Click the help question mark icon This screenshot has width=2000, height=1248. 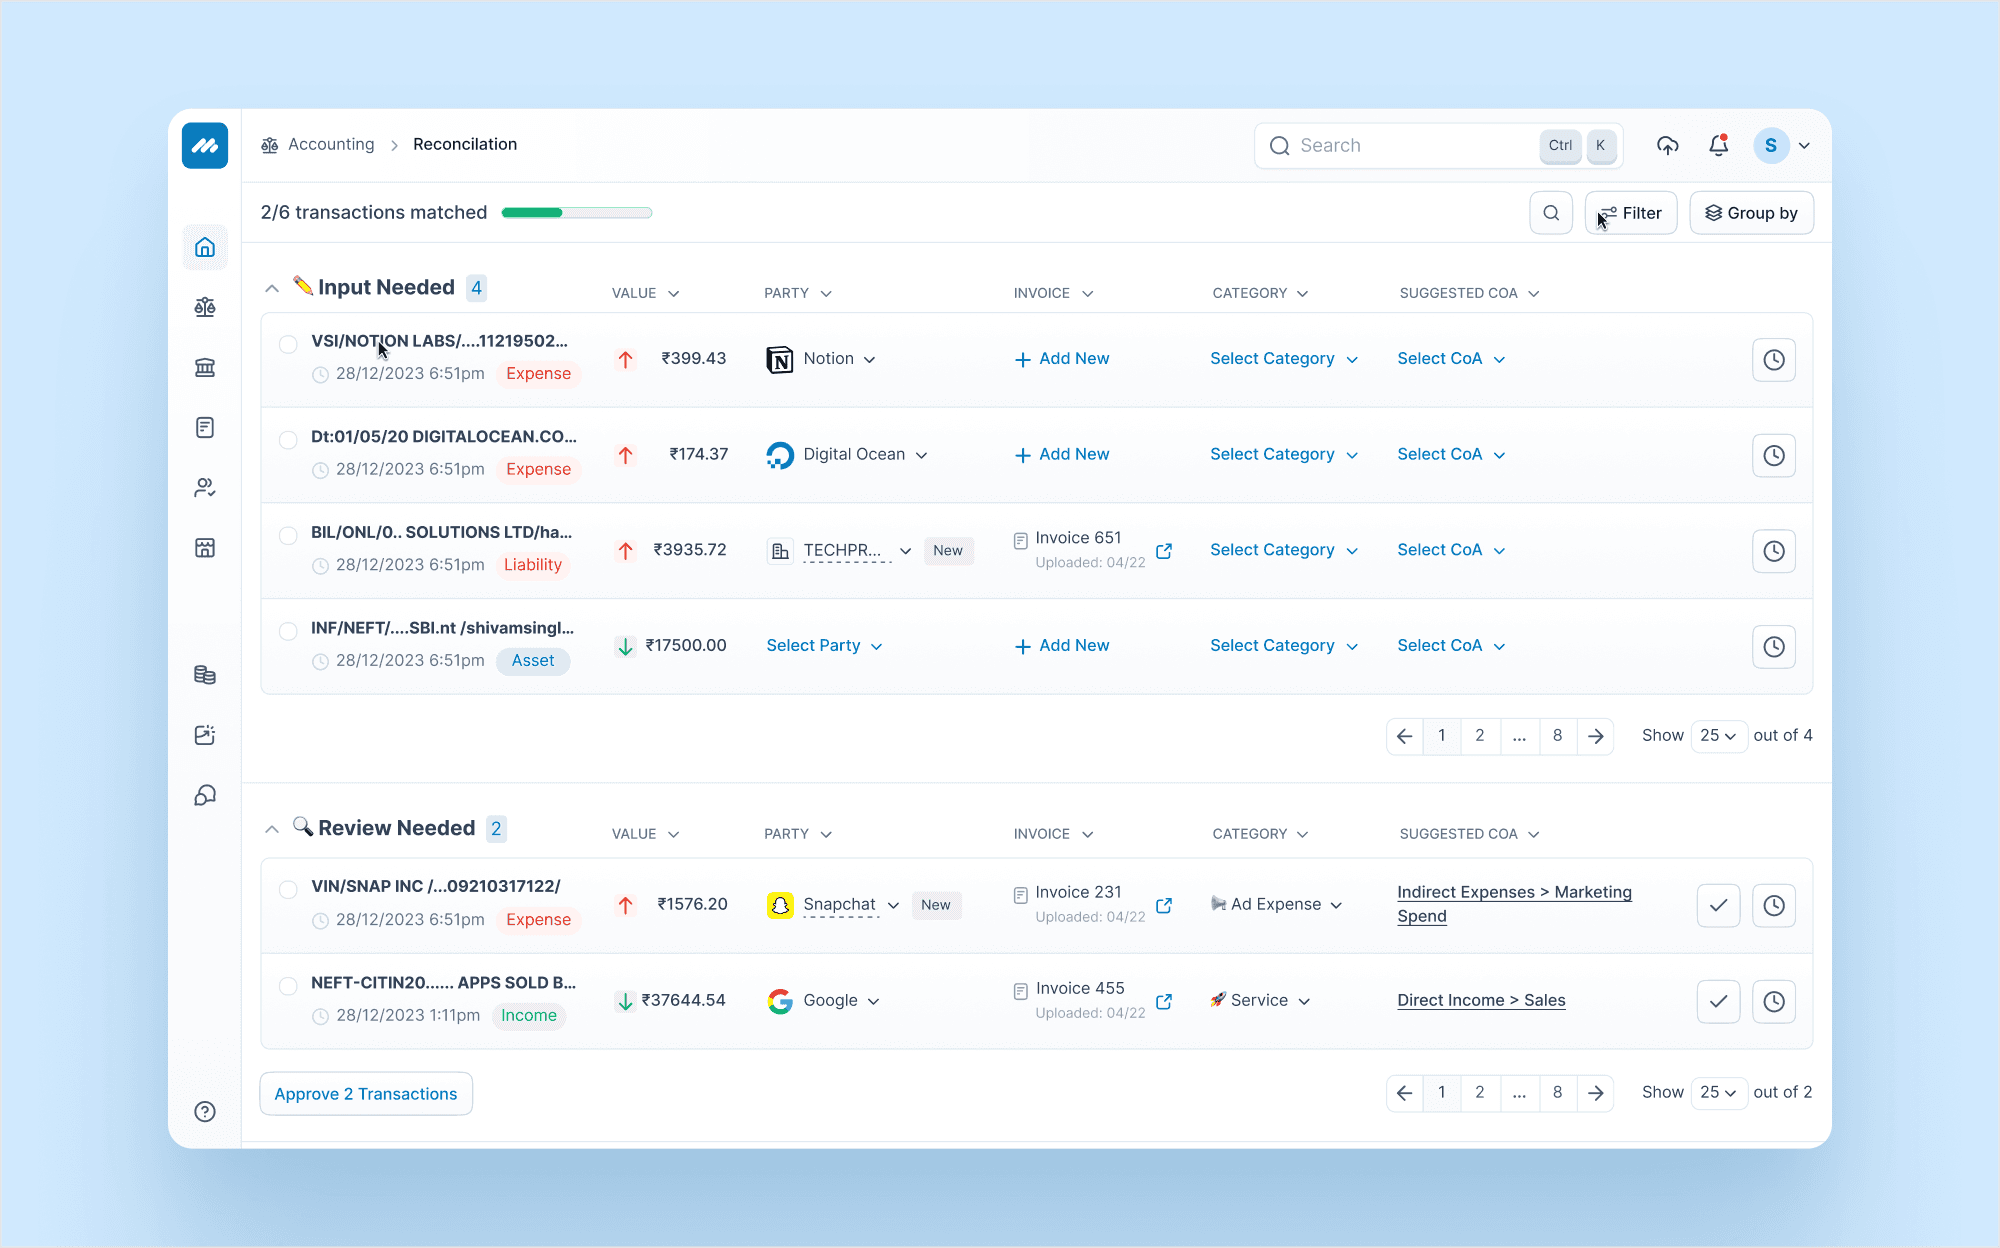(x=205, y=1111)
